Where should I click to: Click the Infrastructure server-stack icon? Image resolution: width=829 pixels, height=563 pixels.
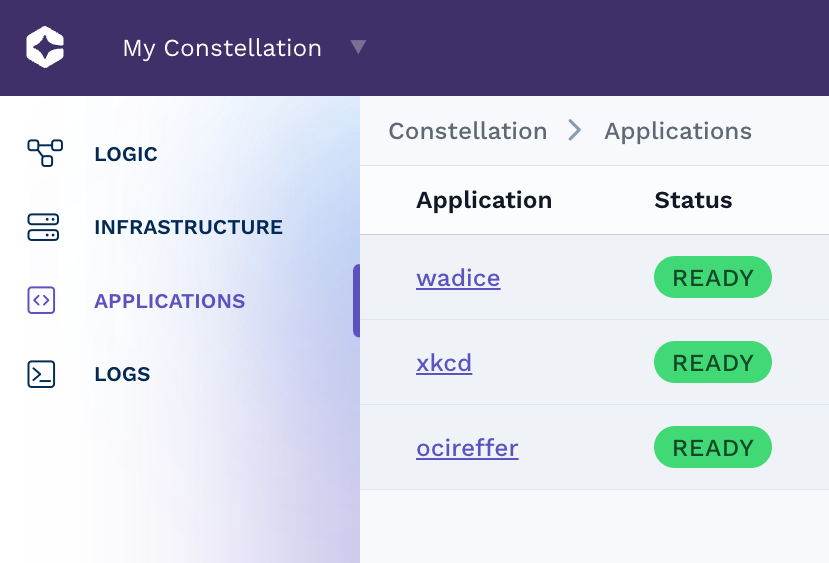point(43,227)
